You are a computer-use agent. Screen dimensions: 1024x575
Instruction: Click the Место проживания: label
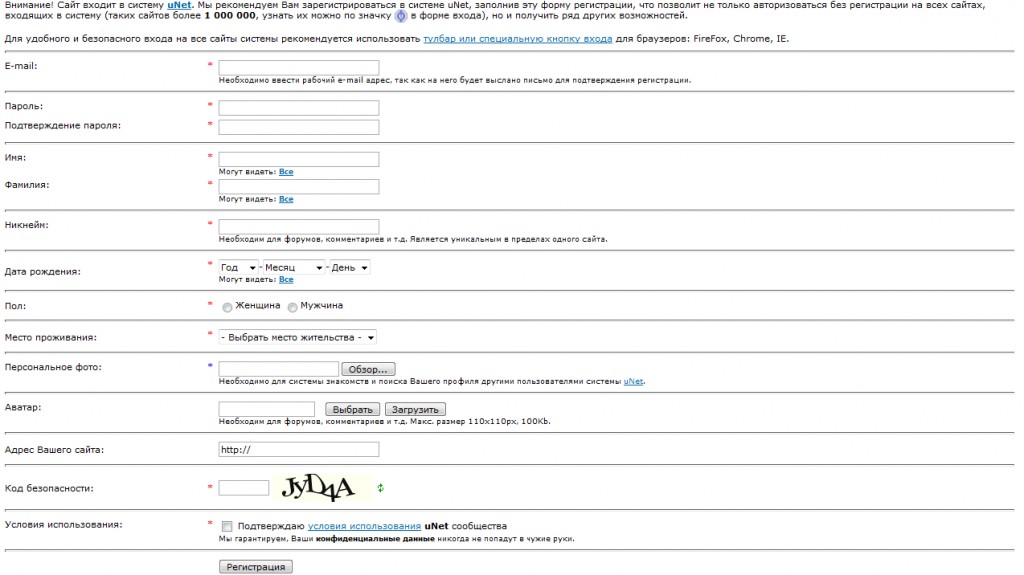[50, 338]
